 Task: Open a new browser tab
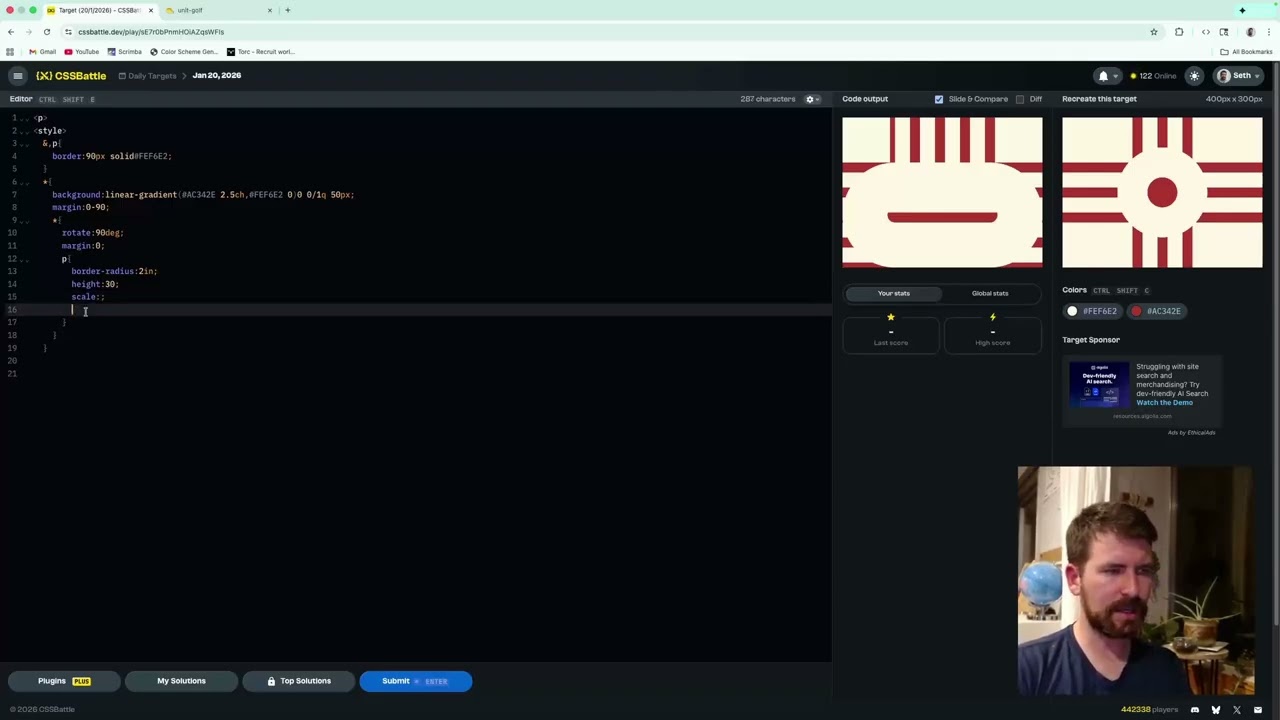tap(288, 10)
